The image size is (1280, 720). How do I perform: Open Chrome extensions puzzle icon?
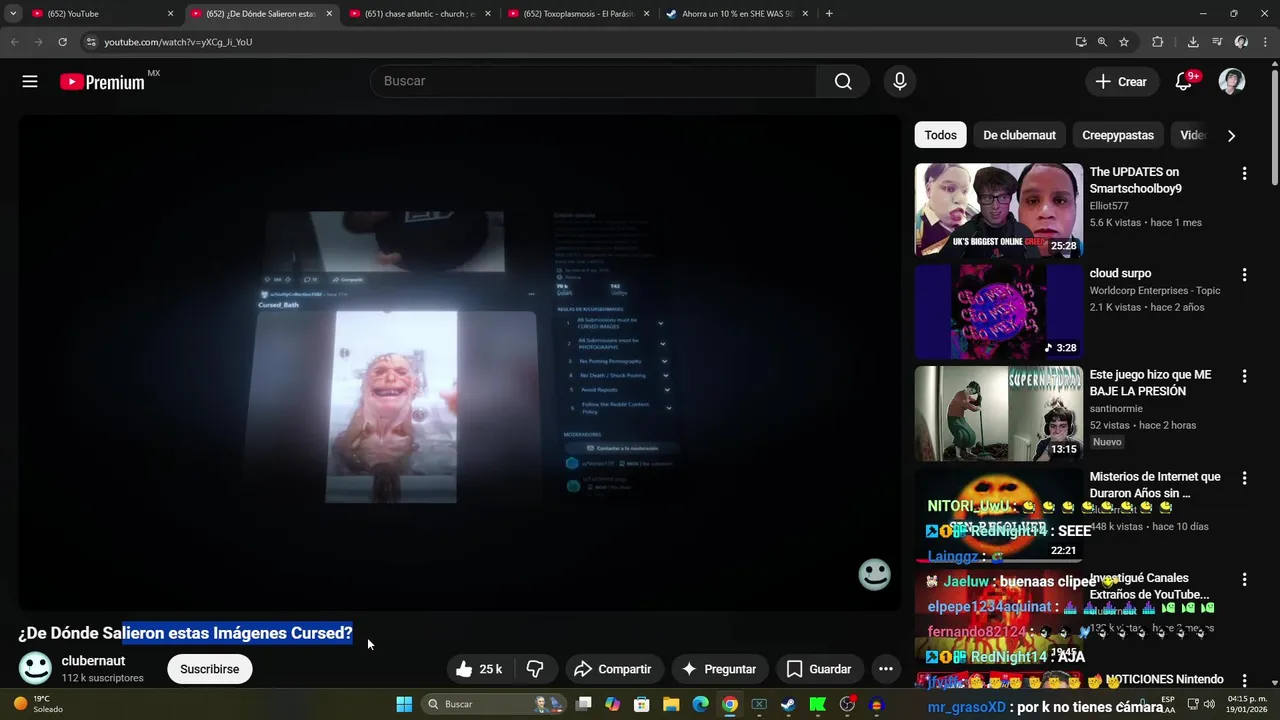click(1158, 42)
